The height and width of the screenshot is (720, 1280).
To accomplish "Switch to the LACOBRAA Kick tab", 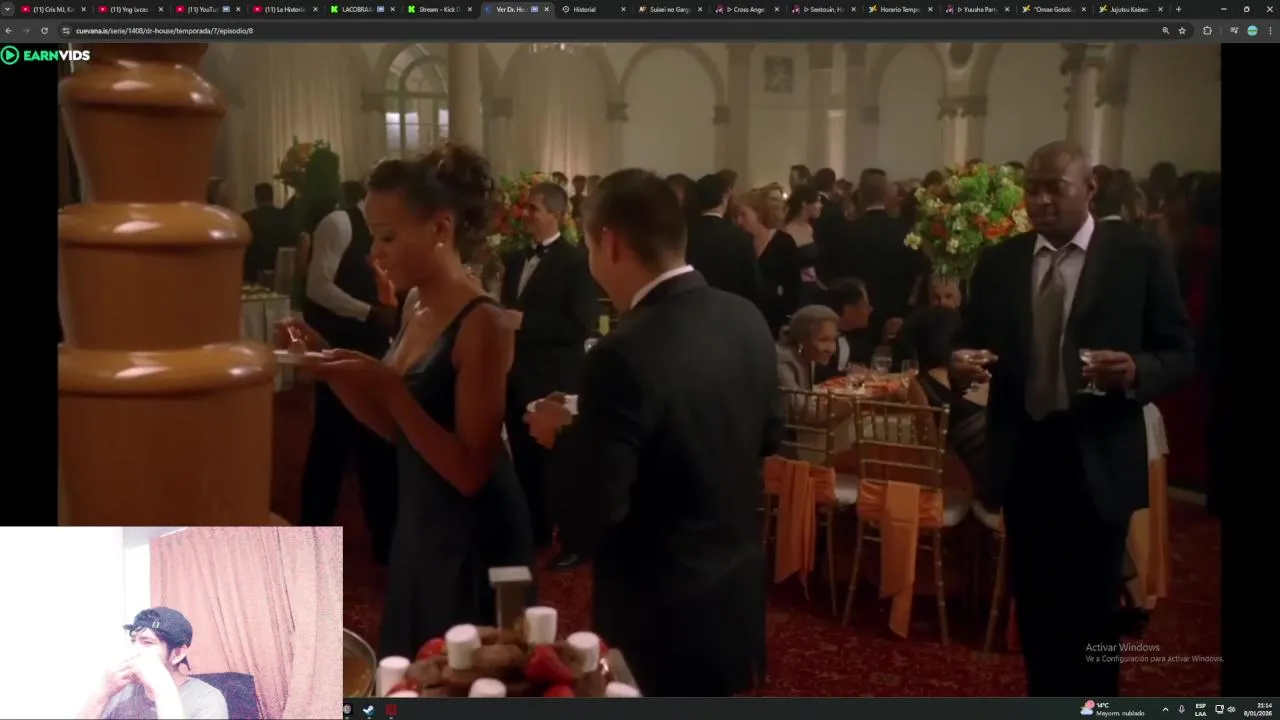I will click(x=363, y=9).
